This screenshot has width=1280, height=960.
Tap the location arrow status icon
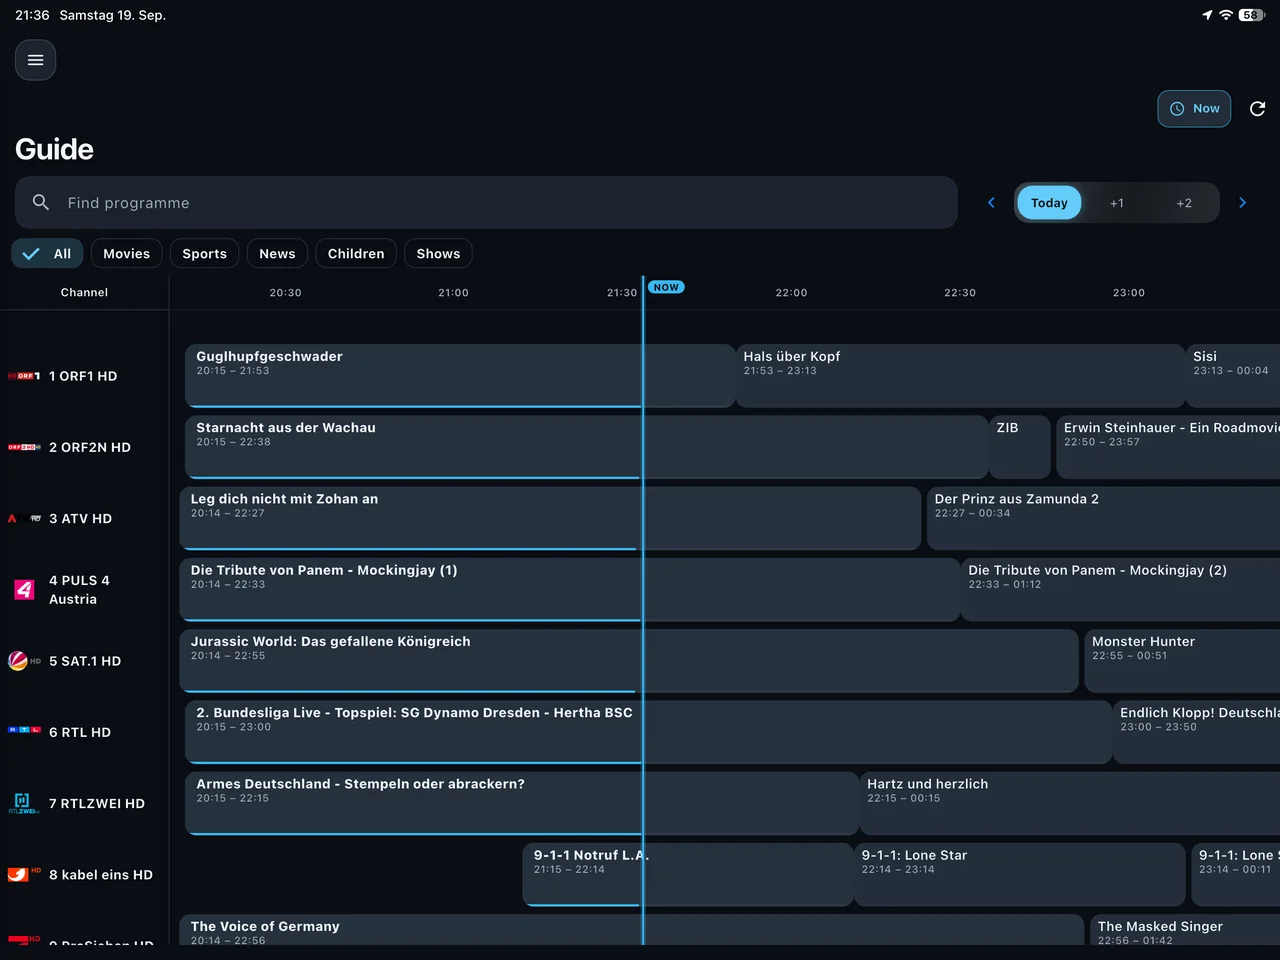pyautogui.click(x=1207, y=15)
